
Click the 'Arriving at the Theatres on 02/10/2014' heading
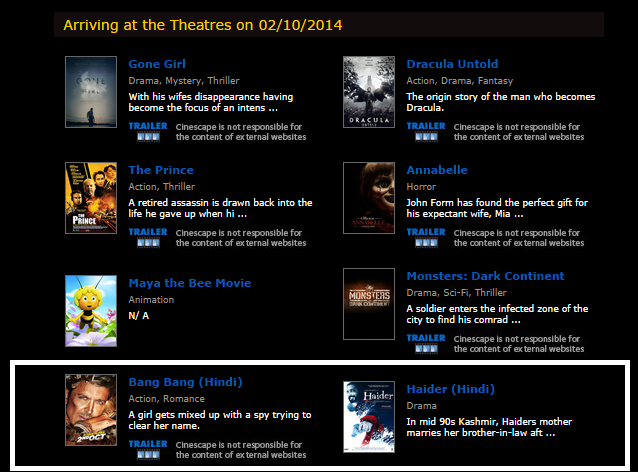203,25
